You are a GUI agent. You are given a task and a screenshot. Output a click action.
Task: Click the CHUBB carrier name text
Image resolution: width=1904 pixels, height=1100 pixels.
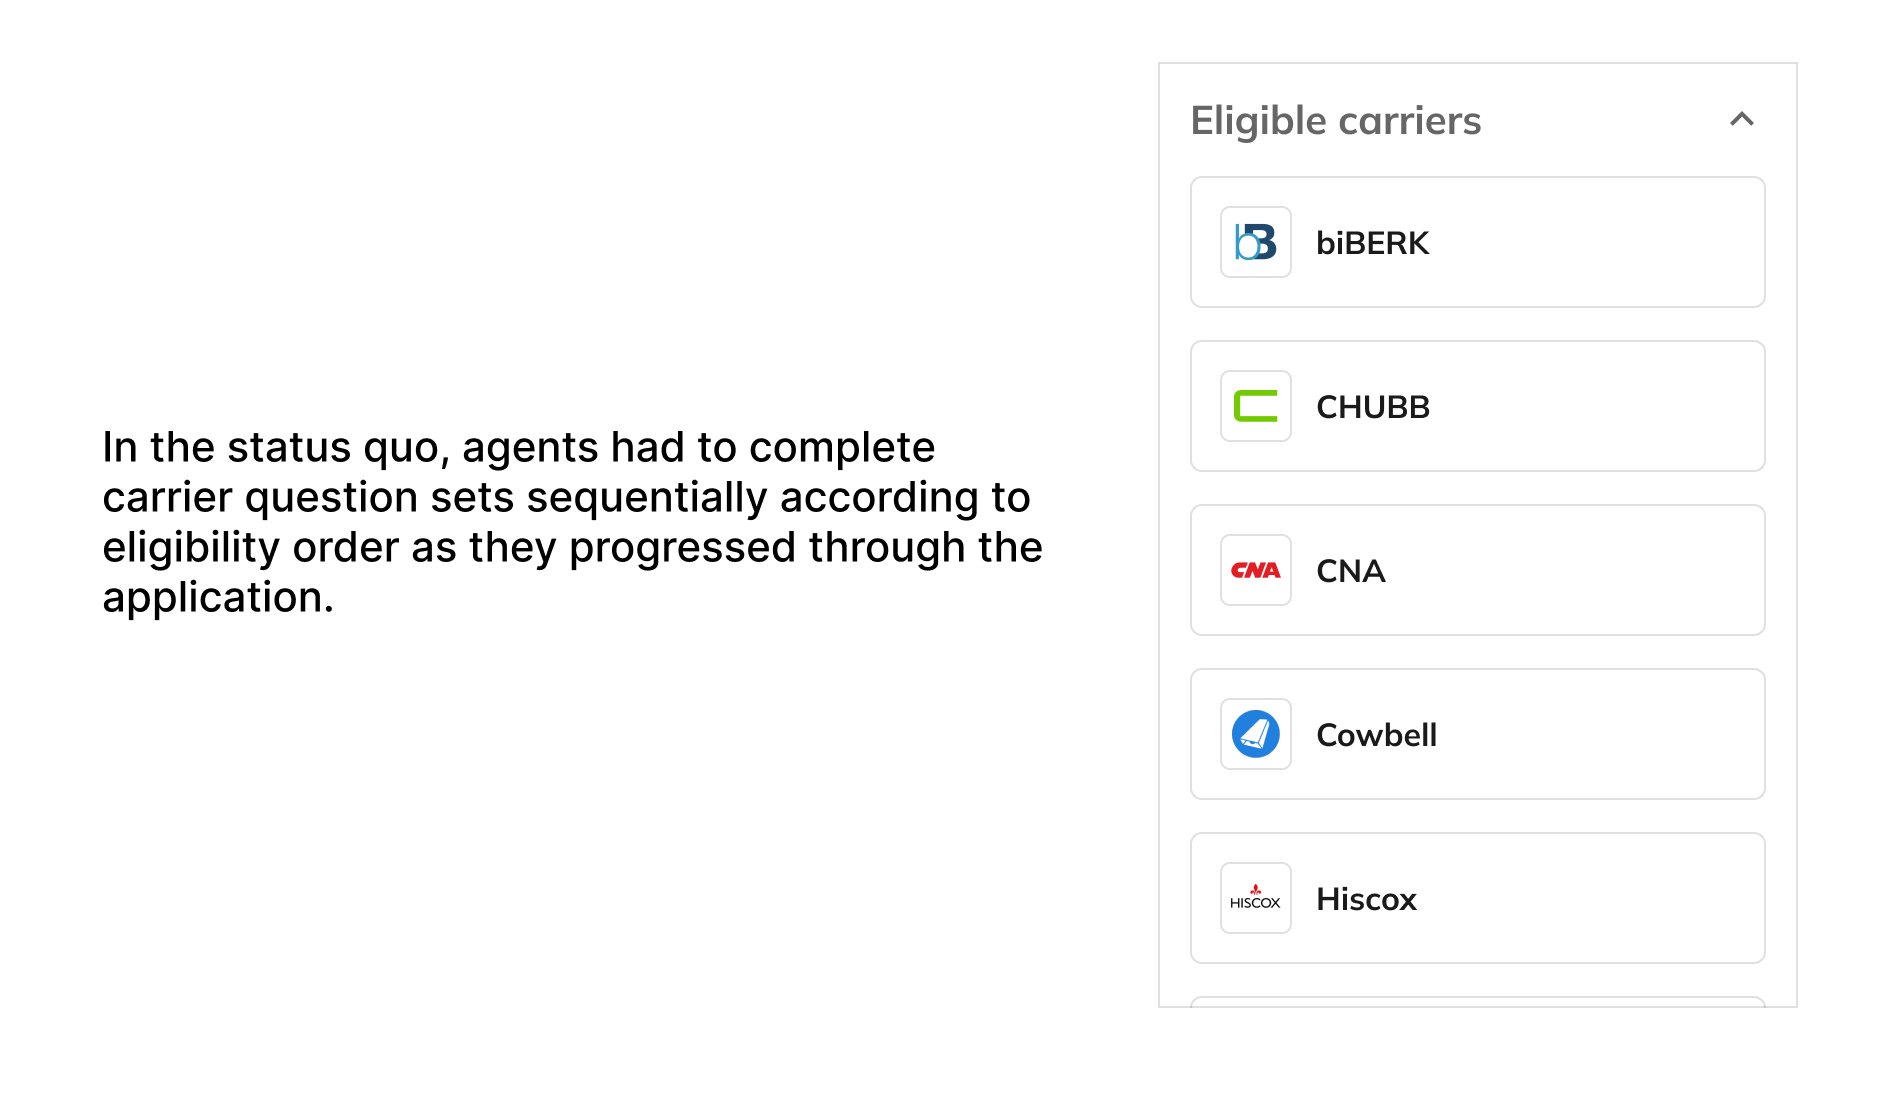(x=1373, y=407)
